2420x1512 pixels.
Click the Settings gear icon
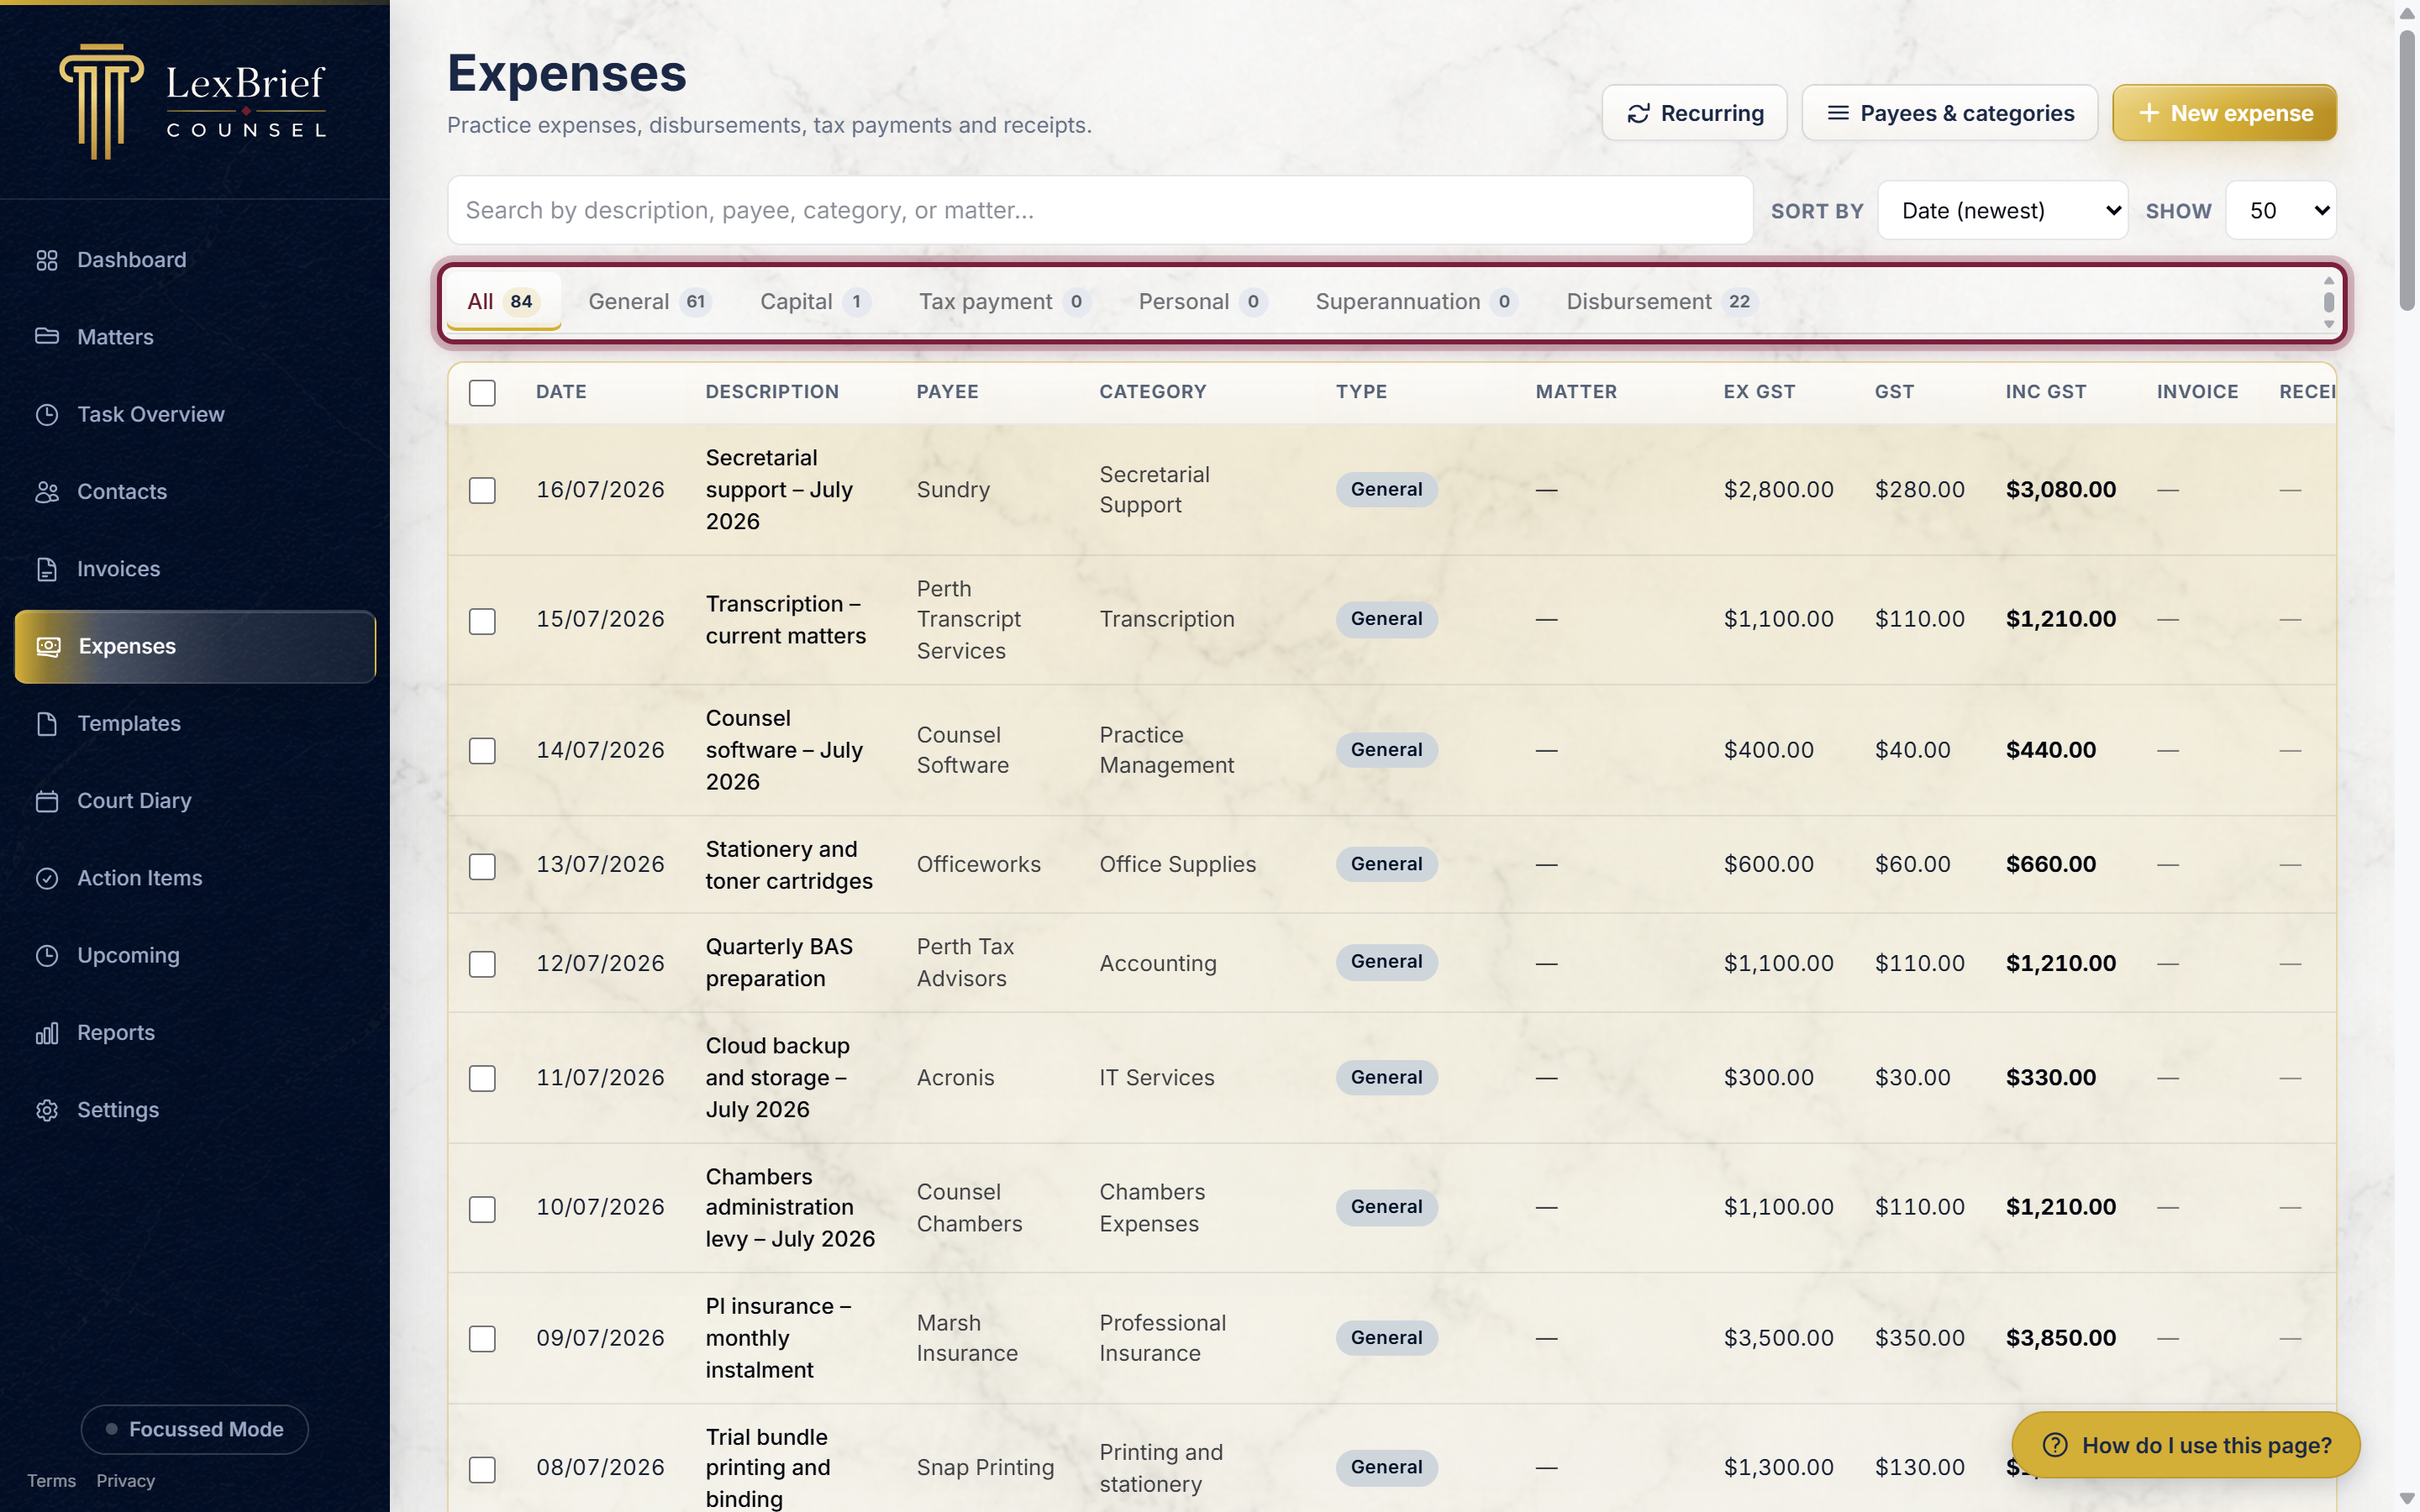[x=47, y=1110]
